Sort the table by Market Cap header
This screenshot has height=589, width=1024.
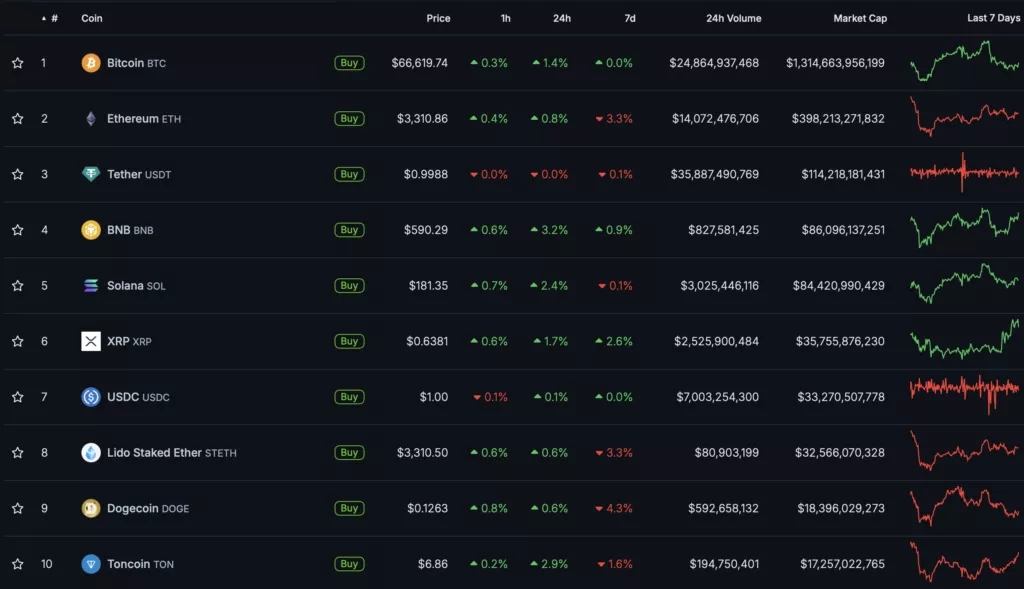859,18
